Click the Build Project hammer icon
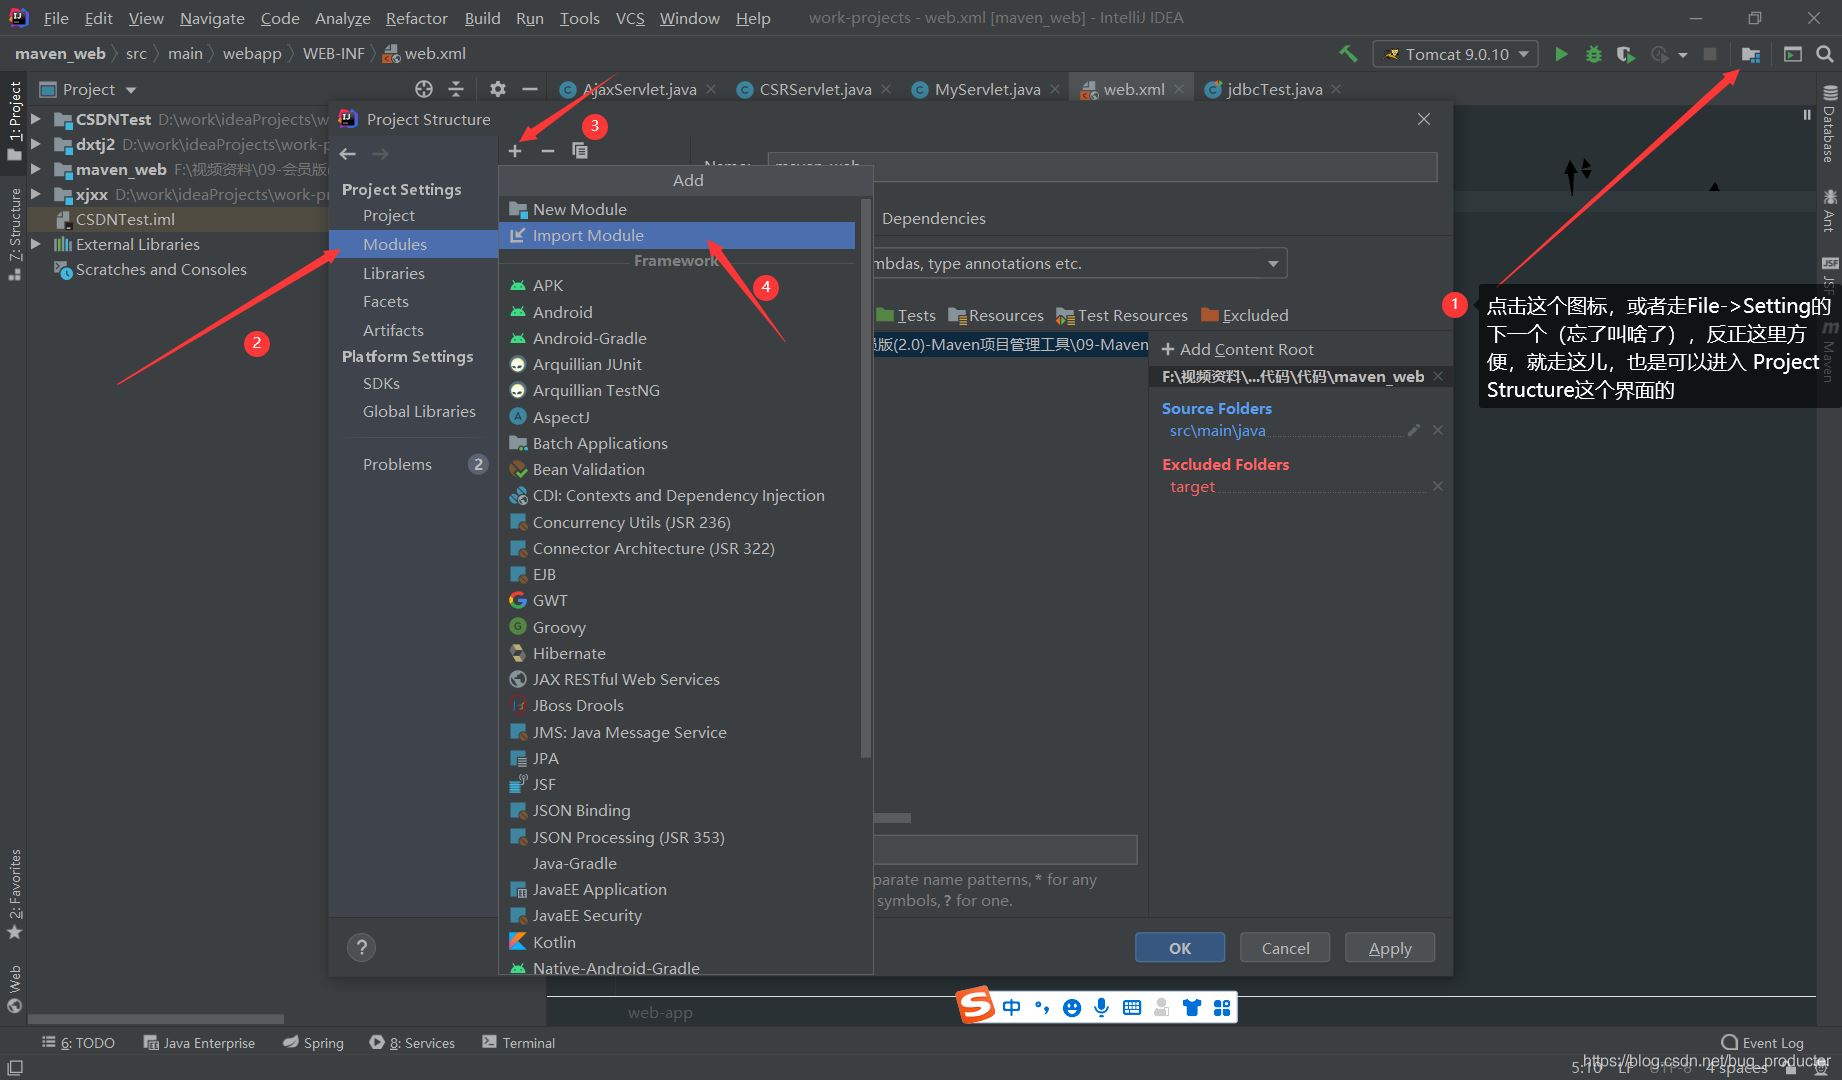The width and height of the screenshot is (1842, 1080). [x=1348, y=54]
